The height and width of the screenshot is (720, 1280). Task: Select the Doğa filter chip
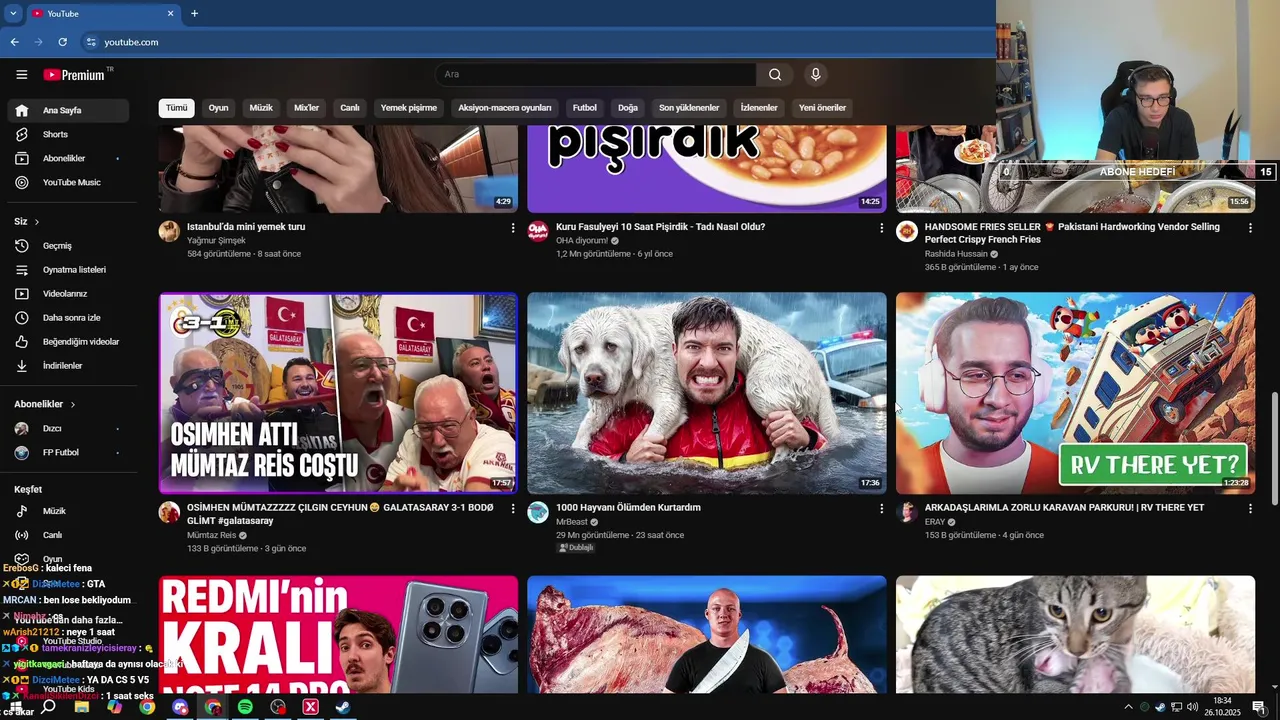pos(628,108)
